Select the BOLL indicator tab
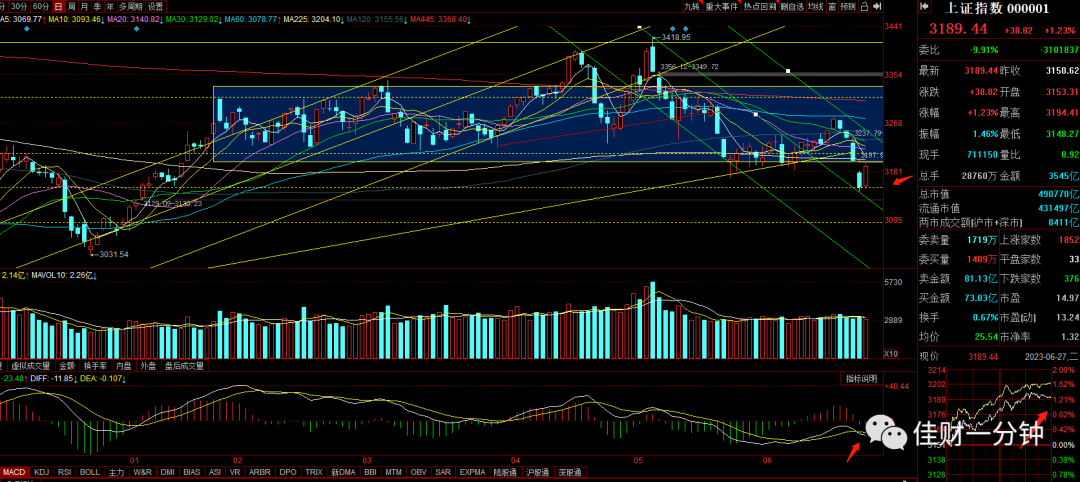1080x482 pixels. pos(90,472)
